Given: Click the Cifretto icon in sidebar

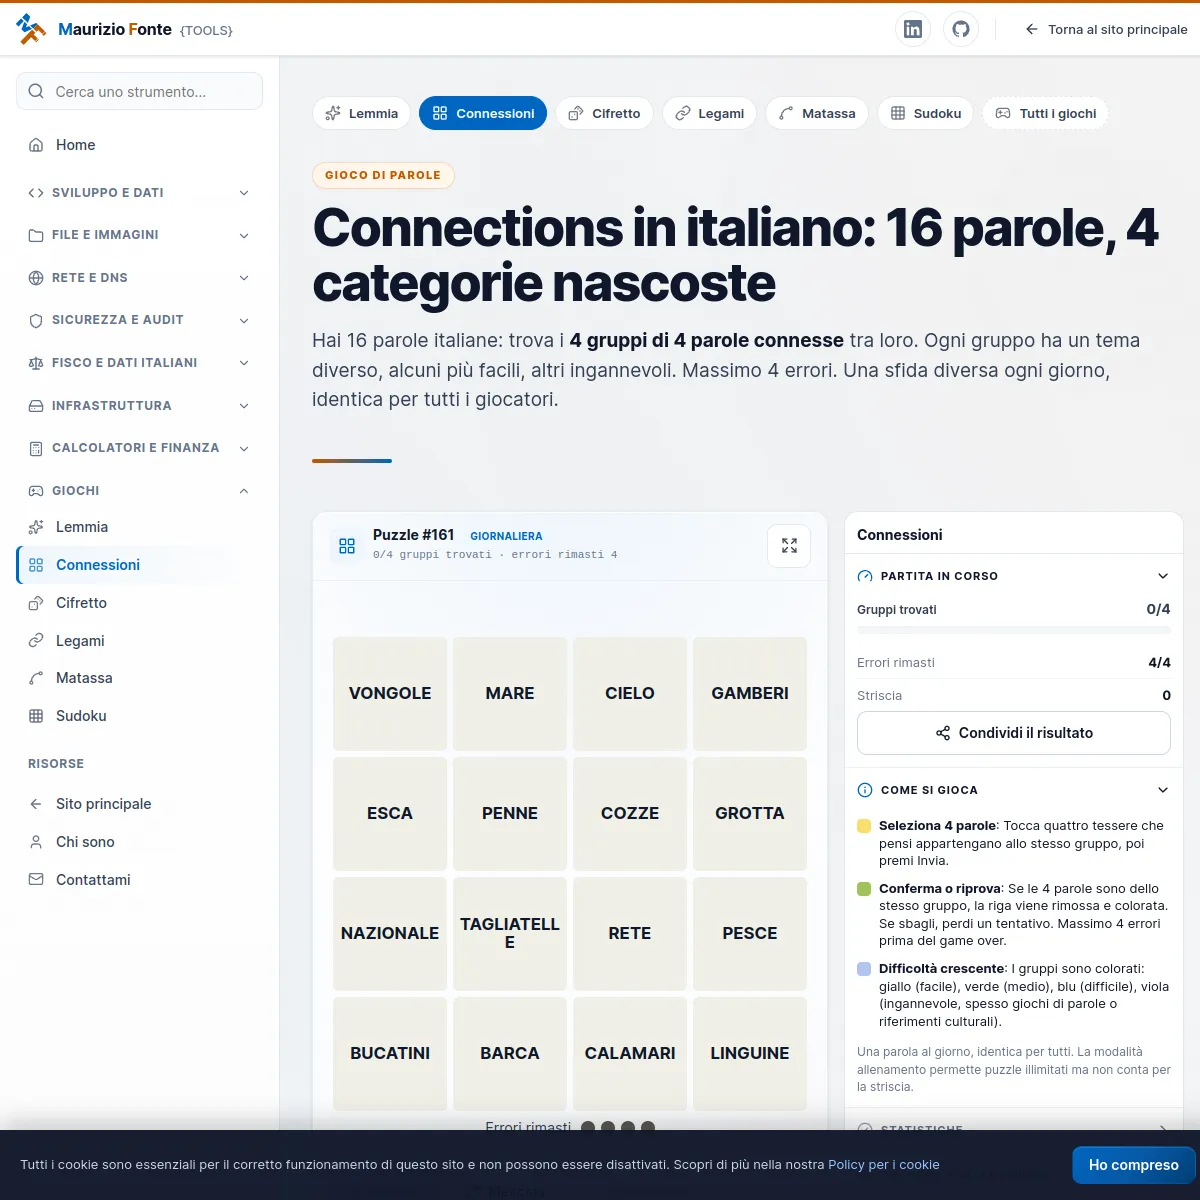Looking at the screenshot, I should point(36,603).
